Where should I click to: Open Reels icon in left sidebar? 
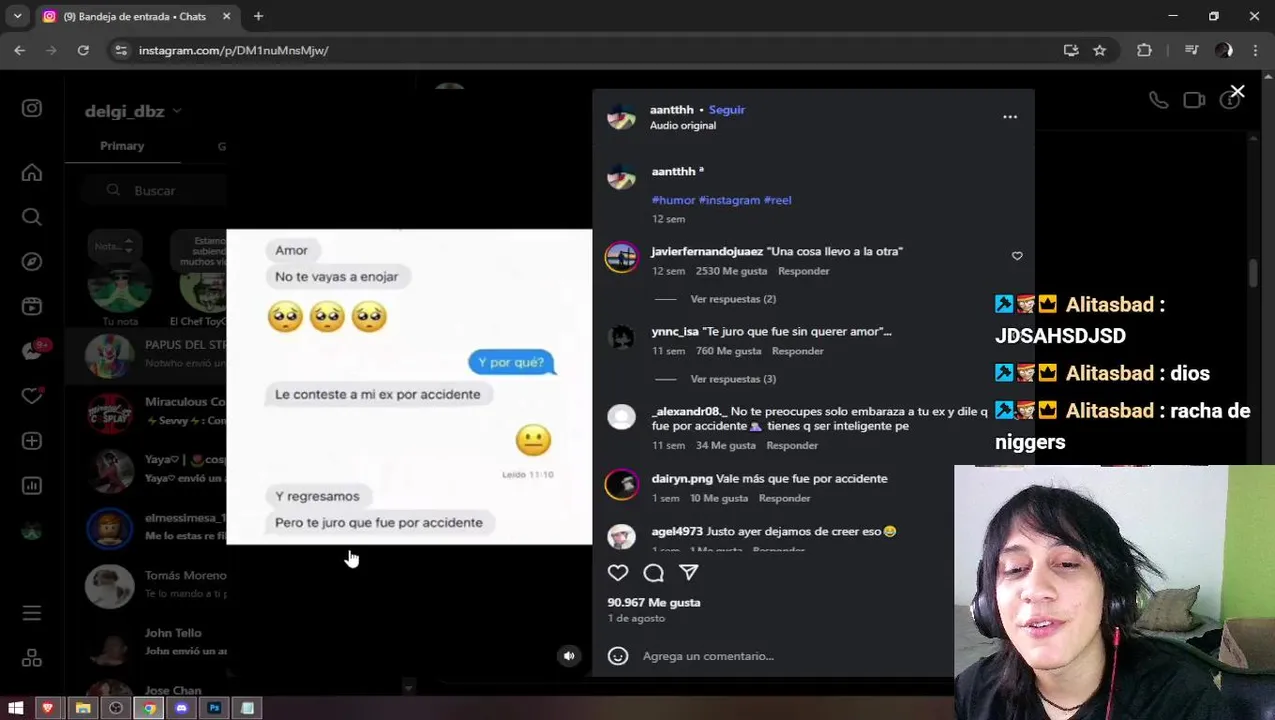[x=32, y=307]
